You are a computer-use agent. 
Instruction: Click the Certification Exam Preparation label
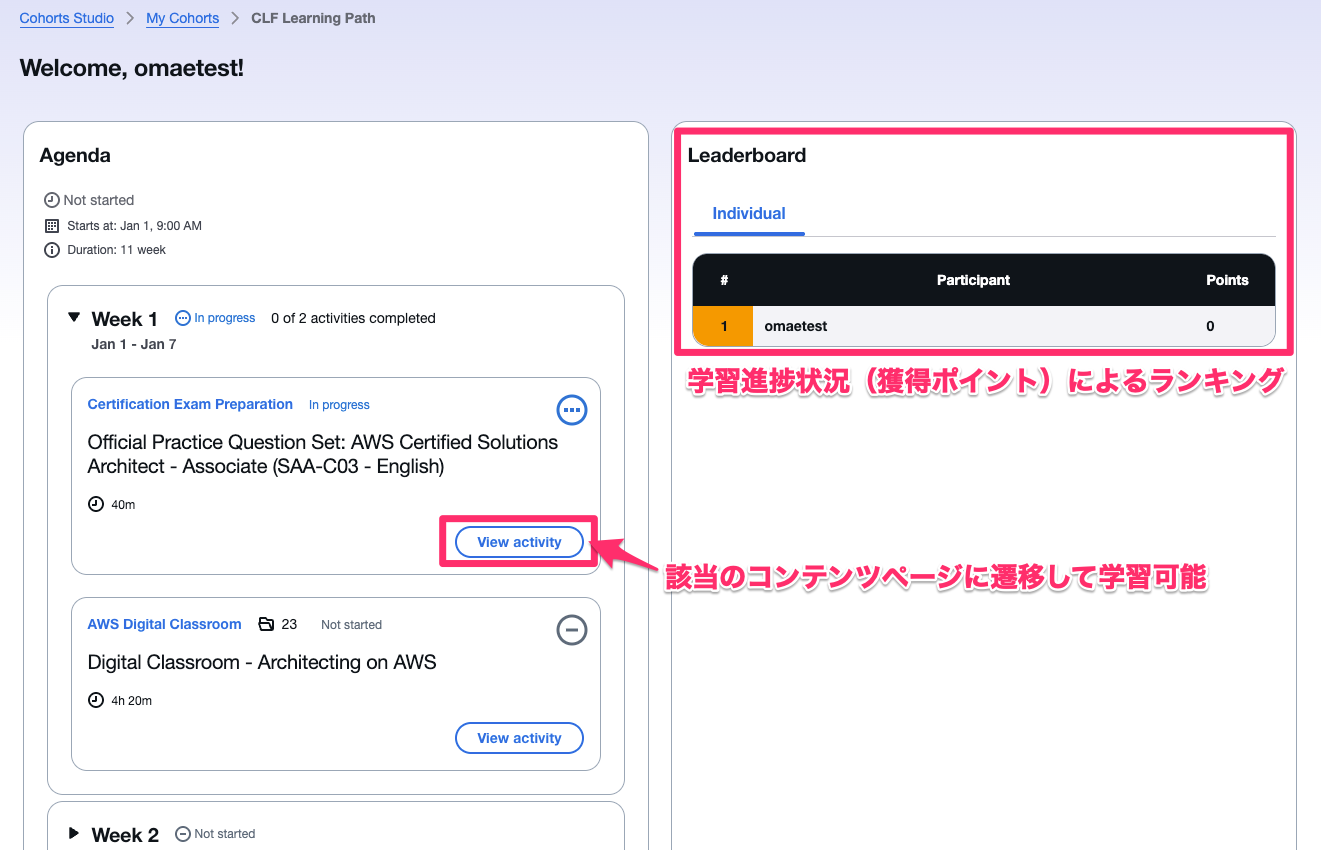190,404
